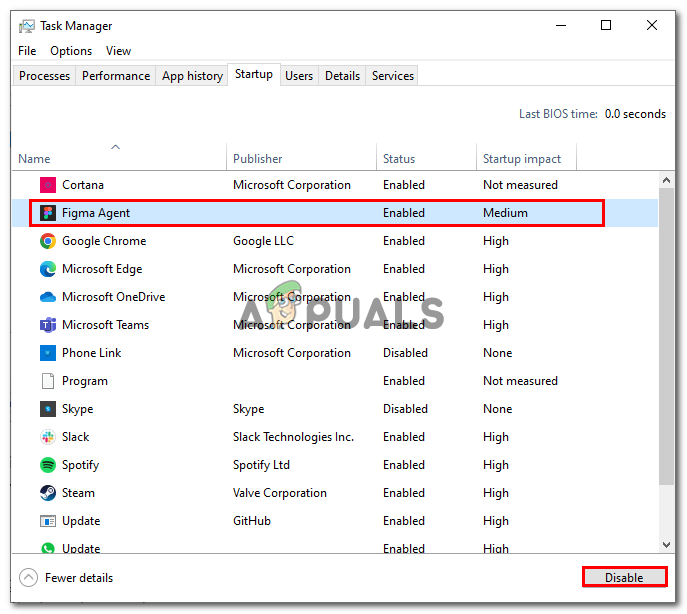Switch to the Processes tab
Image resolution: width=687 pixels, height=614 pixels.
[x=44, y=76]
